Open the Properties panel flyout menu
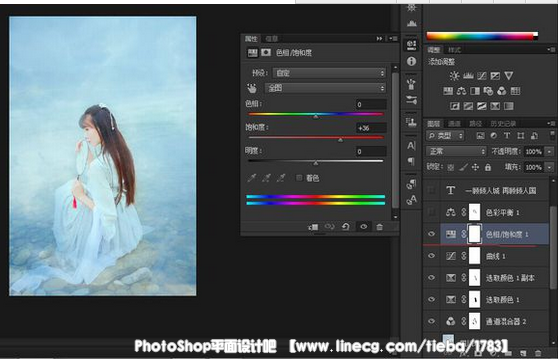558x363 pixels. coord(393,38)
